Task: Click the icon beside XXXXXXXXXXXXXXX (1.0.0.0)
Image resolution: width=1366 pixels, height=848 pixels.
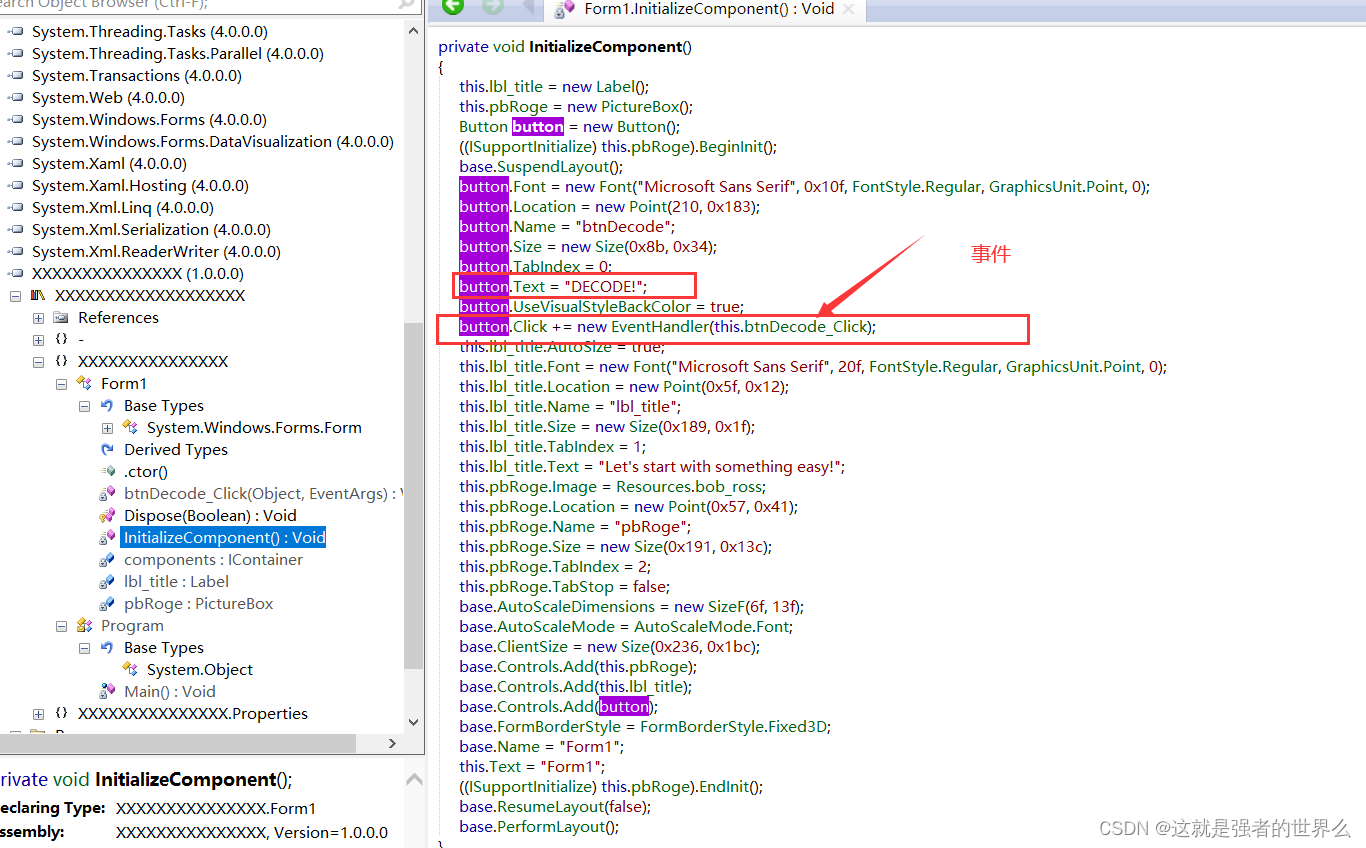Action: click(x=16, y=274)
